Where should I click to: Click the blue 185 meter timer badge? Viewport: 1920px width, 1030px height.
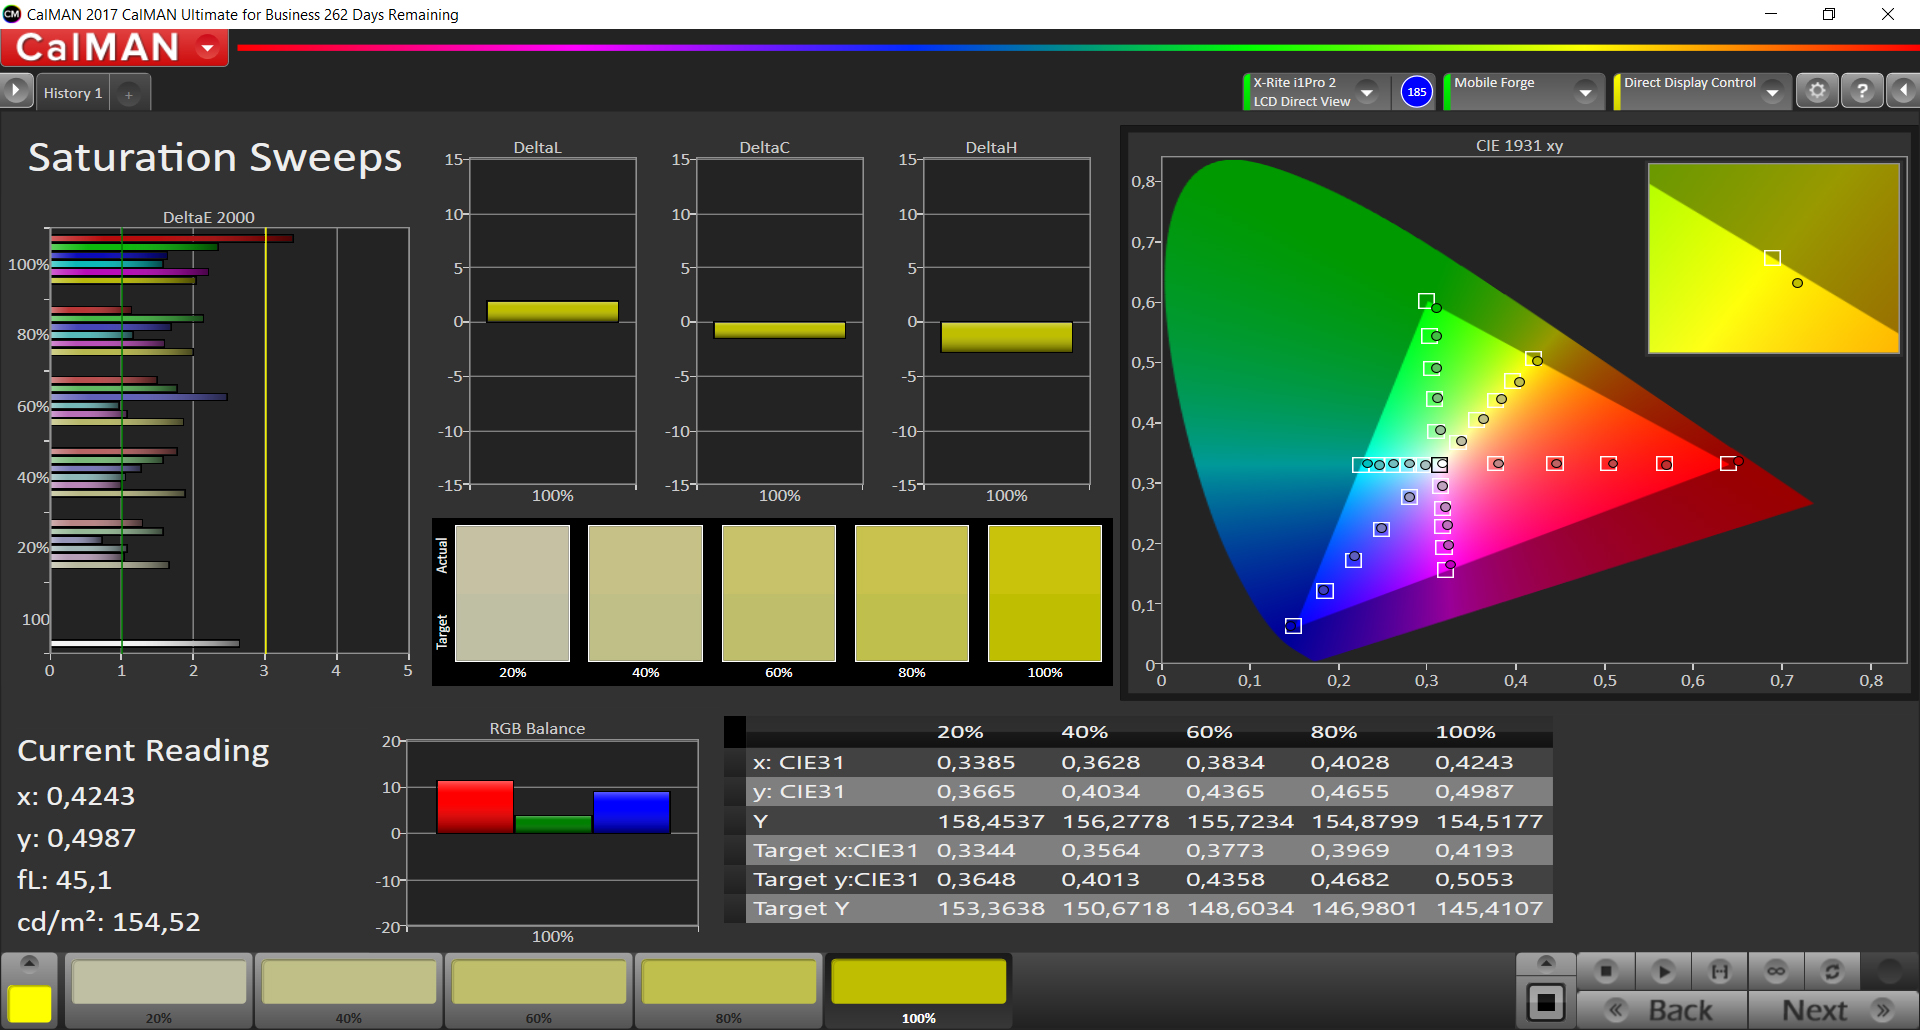pos(1416,92)
